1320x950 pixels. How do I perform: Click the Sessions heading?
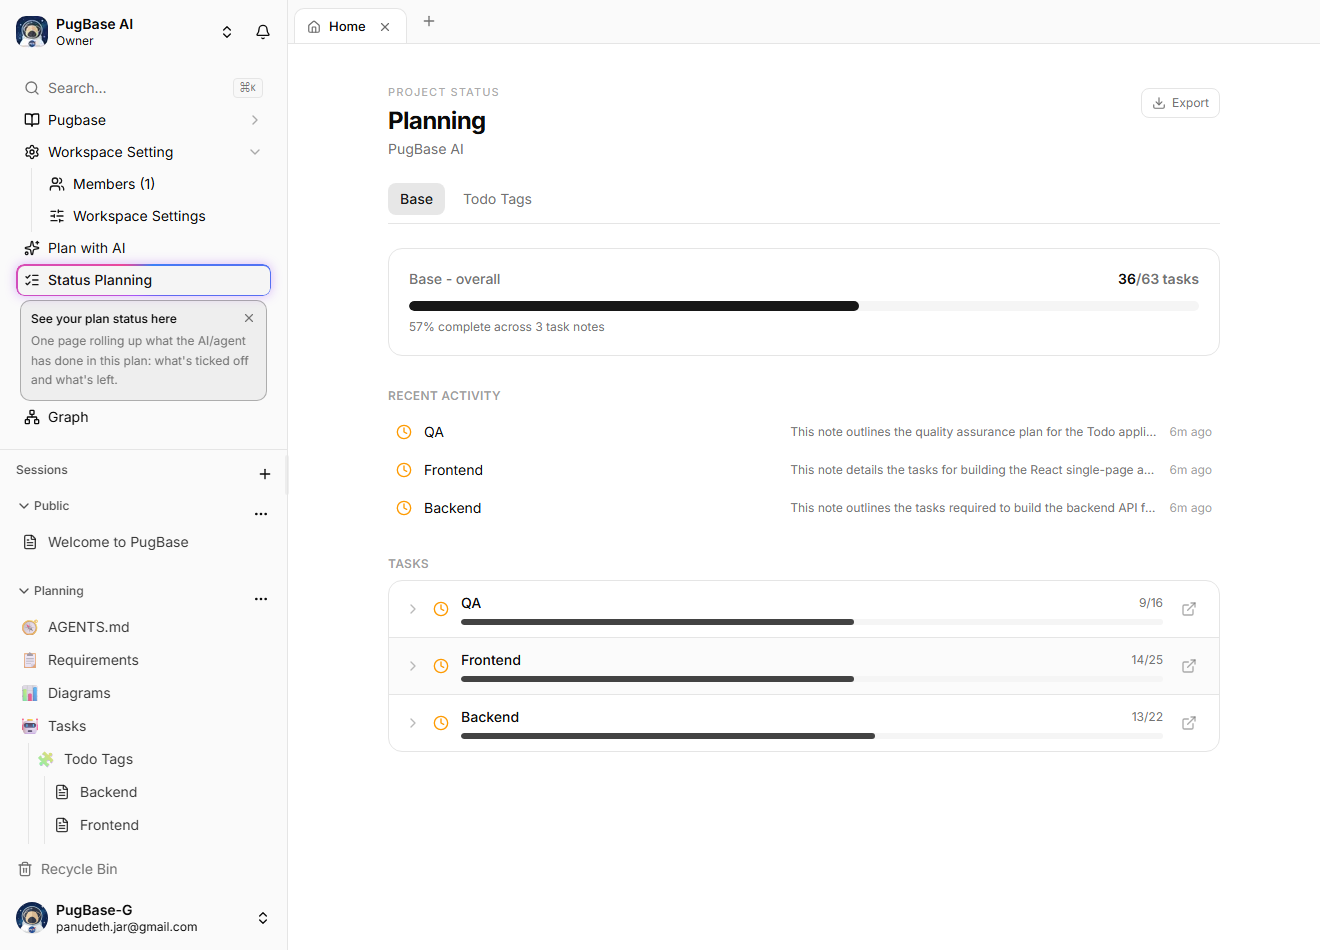pyautogui.click(x=42, y=470)
